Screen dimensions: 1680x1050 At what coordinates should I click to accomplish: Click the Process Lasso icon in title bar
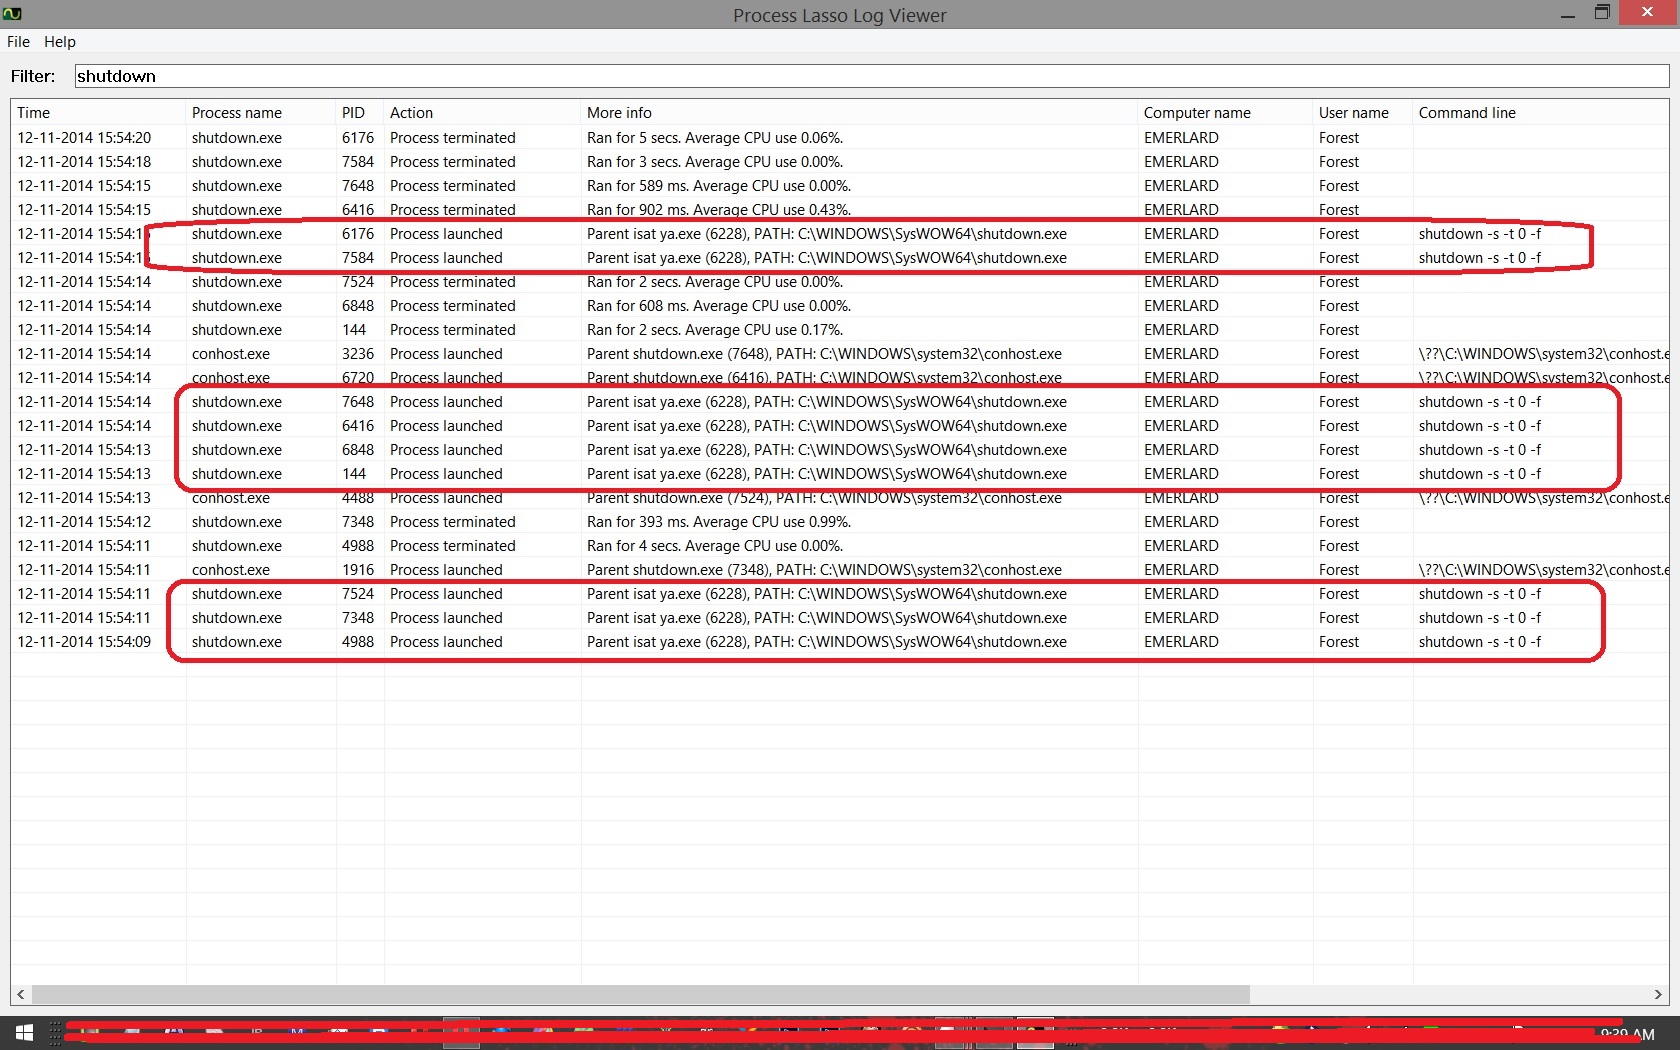[x=13, y=14]
